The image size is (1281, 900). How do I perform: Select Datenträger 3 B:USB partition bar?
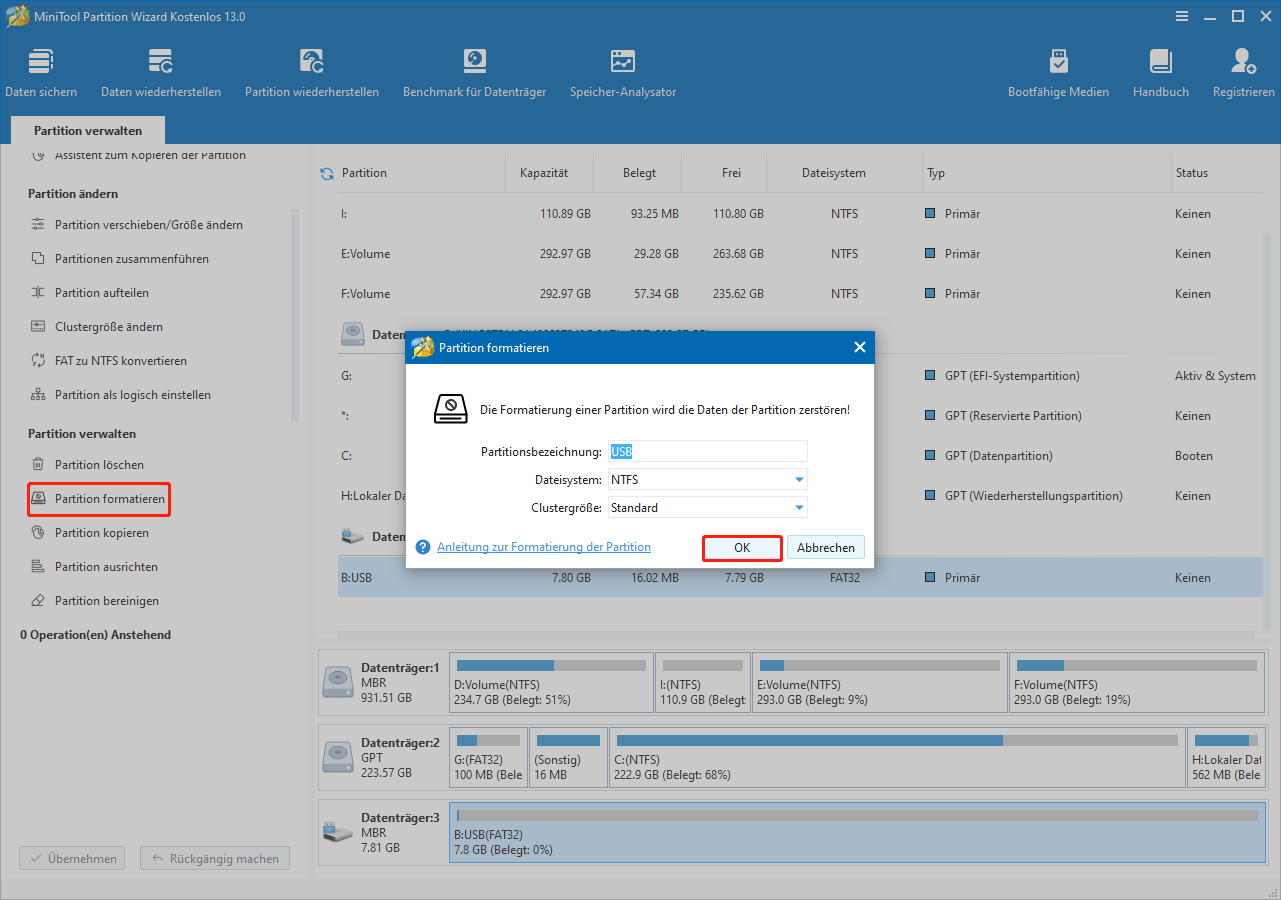[x=855, y=833]
